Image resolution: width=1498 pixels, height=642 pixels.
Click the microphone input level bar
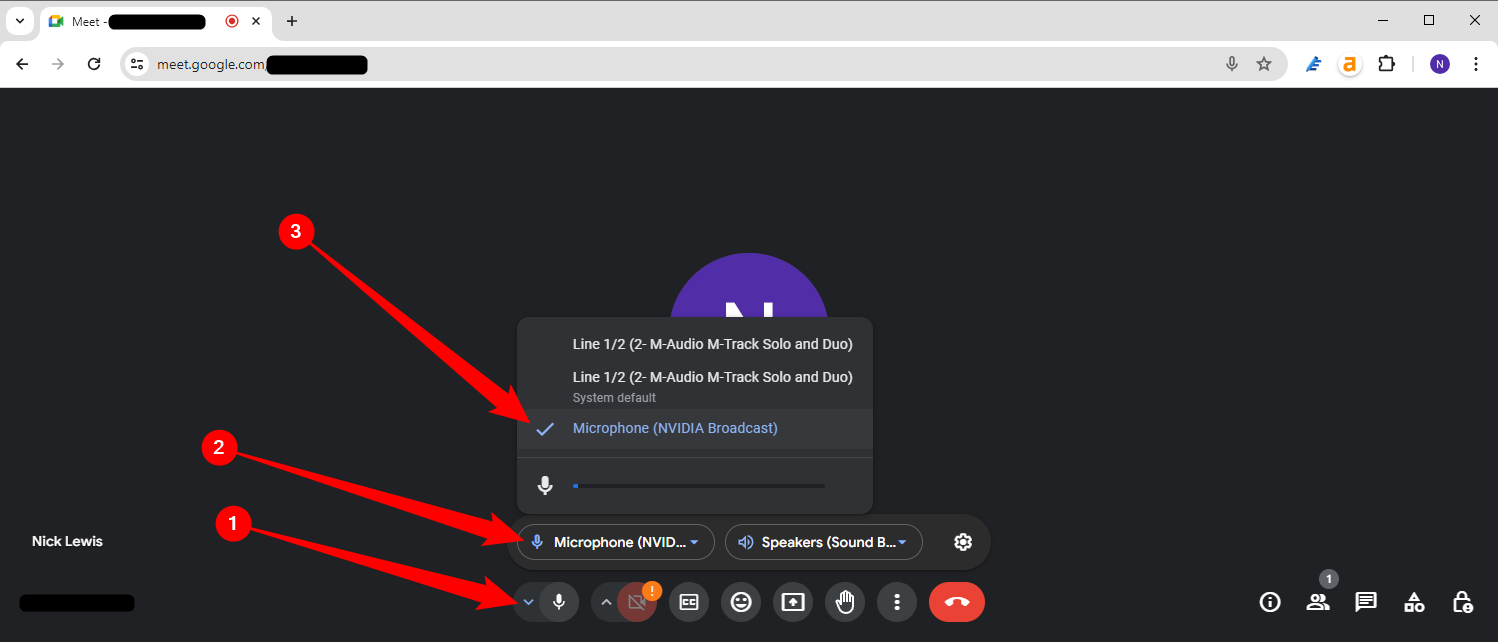699,486
